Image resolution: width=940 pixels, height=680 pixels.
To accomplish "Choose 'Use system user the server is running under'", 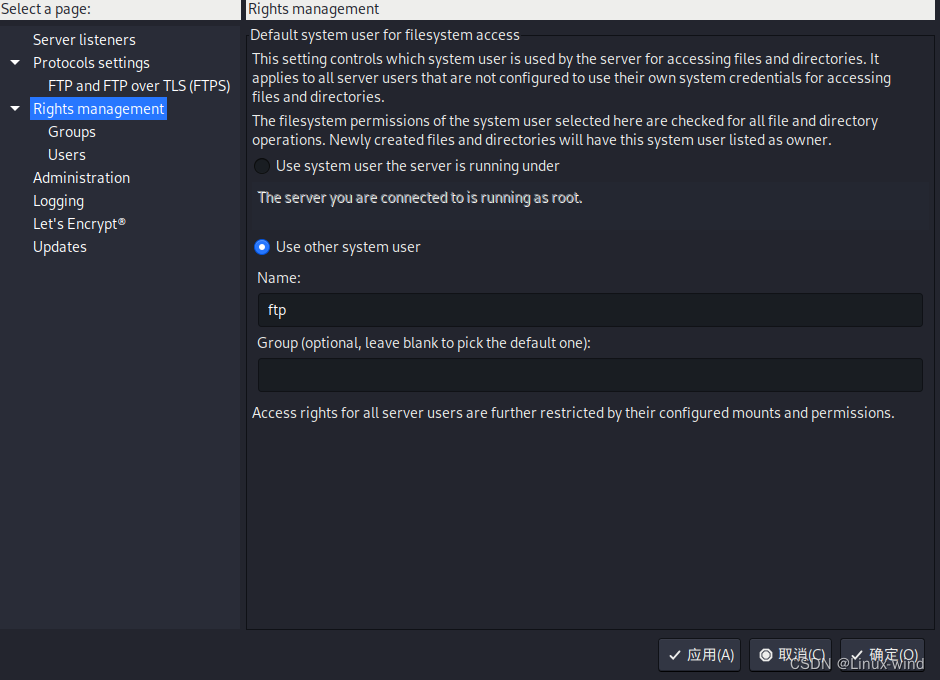I will click(261, 166).
